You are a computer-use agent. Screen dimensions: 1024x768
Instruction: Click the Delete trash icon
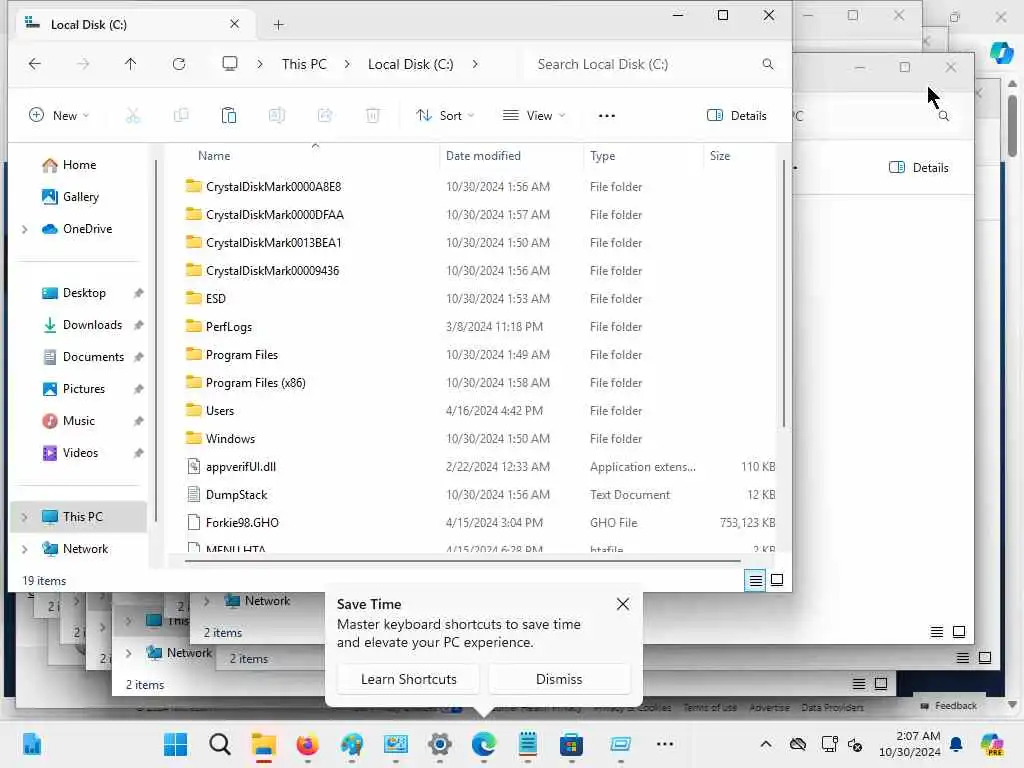372,116
